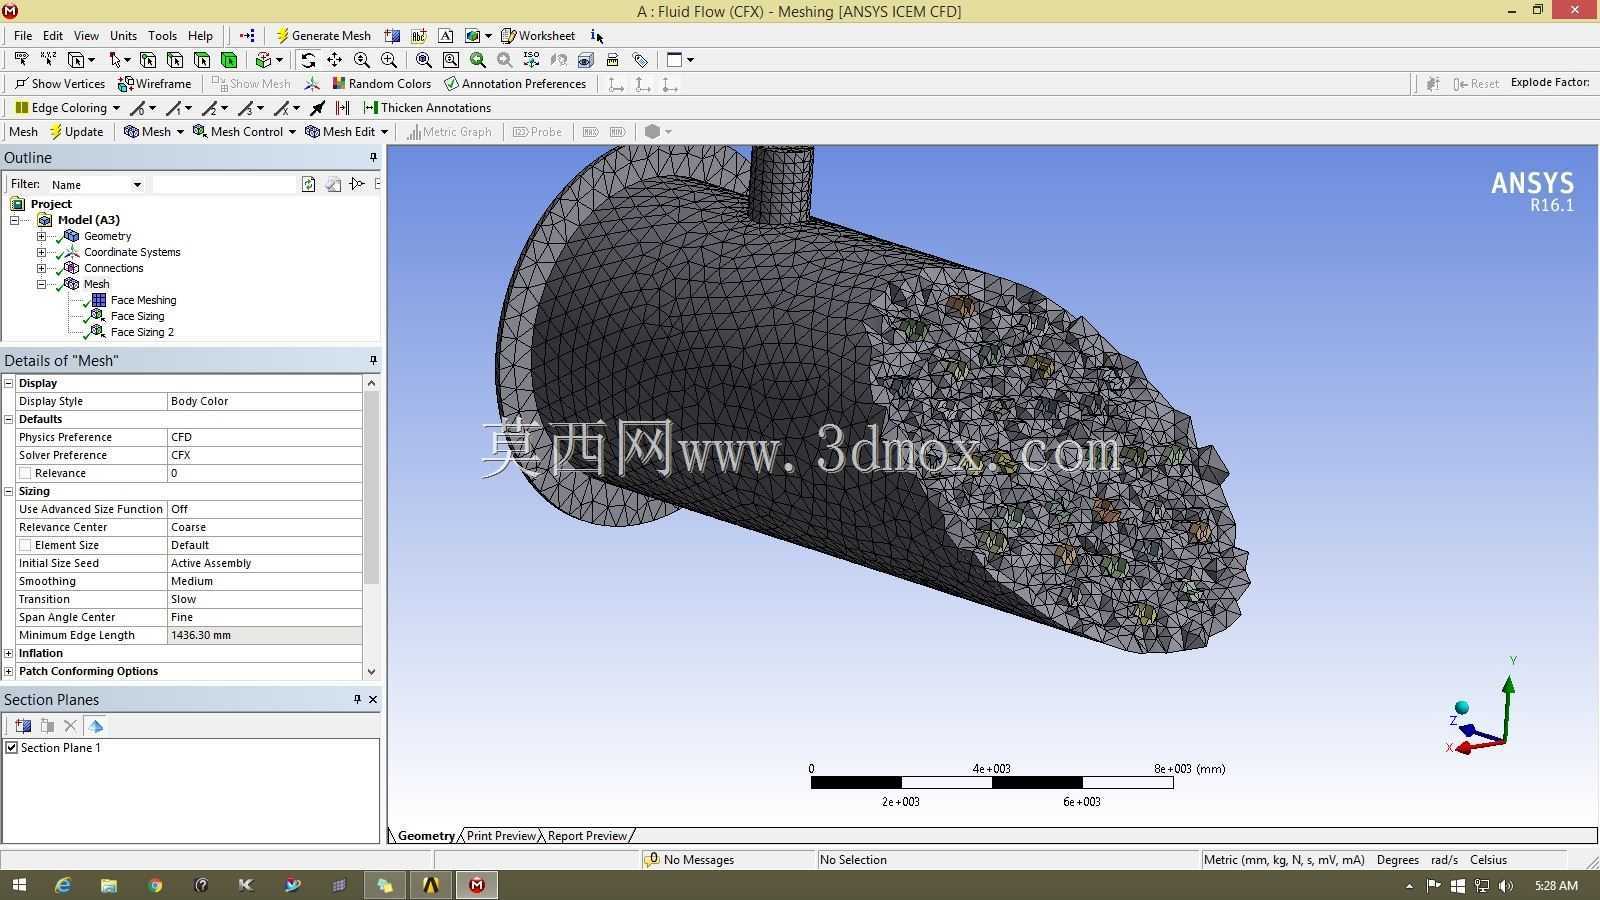
Task: Collapse Mesh tree node
Action: point(41,284)
